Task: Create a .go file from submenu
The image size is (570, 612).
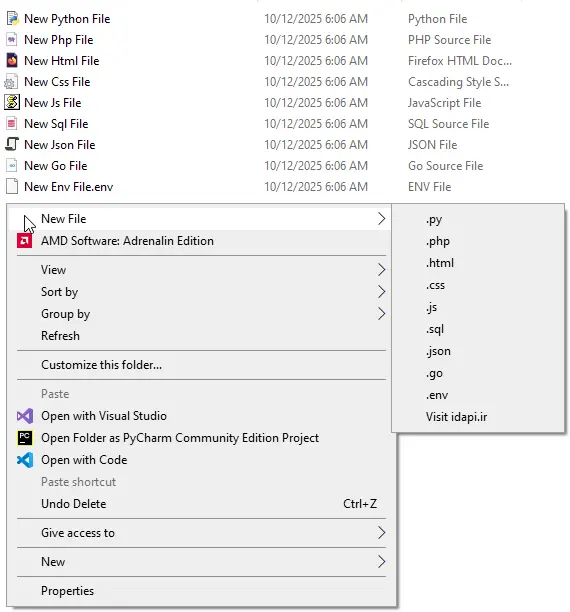Action: click(x=478, y=373)
